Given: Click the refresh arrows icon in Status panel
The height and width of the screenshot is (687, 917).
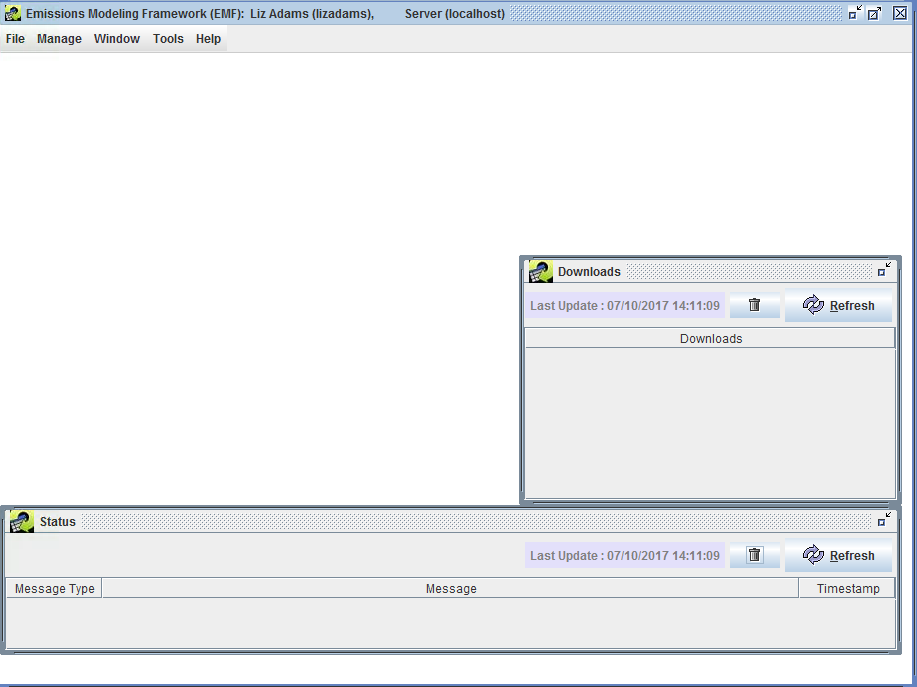Looking at the screenshot, I should pos(811,555).
